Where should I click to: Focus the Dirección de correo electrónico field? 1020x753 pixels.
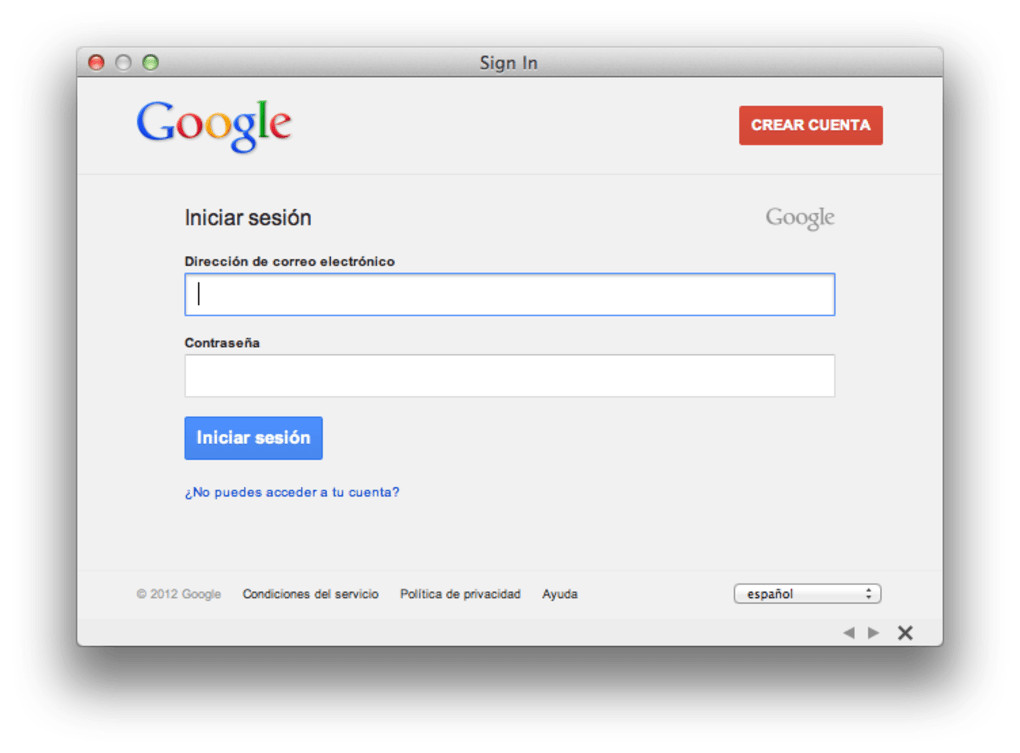pos(509,295)
